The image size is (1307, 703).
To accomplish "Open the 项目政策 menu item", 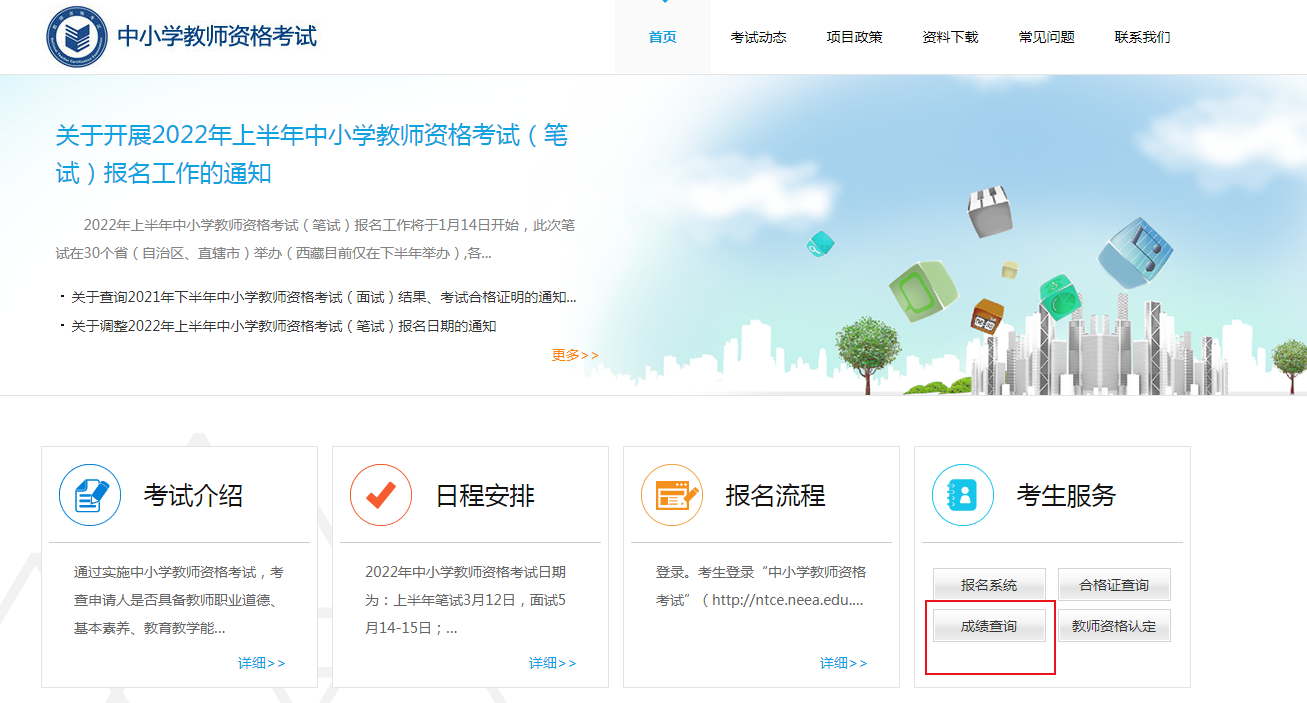I will pyautogui.click(x=854, y=37).
